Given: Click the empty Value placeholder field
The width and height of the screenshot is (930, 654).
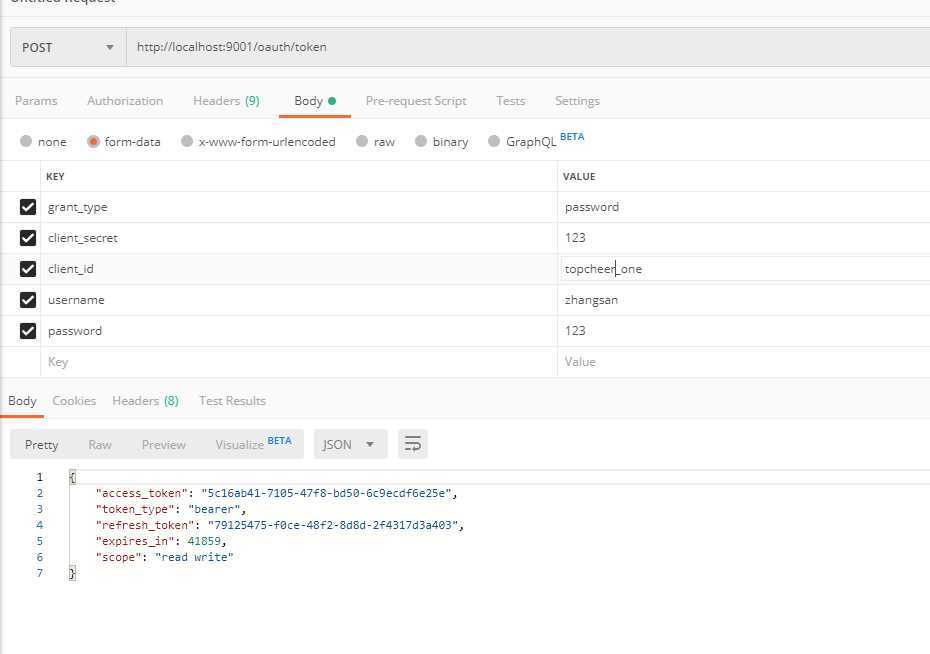Looking at the screenshot, I should pos(744,362).
